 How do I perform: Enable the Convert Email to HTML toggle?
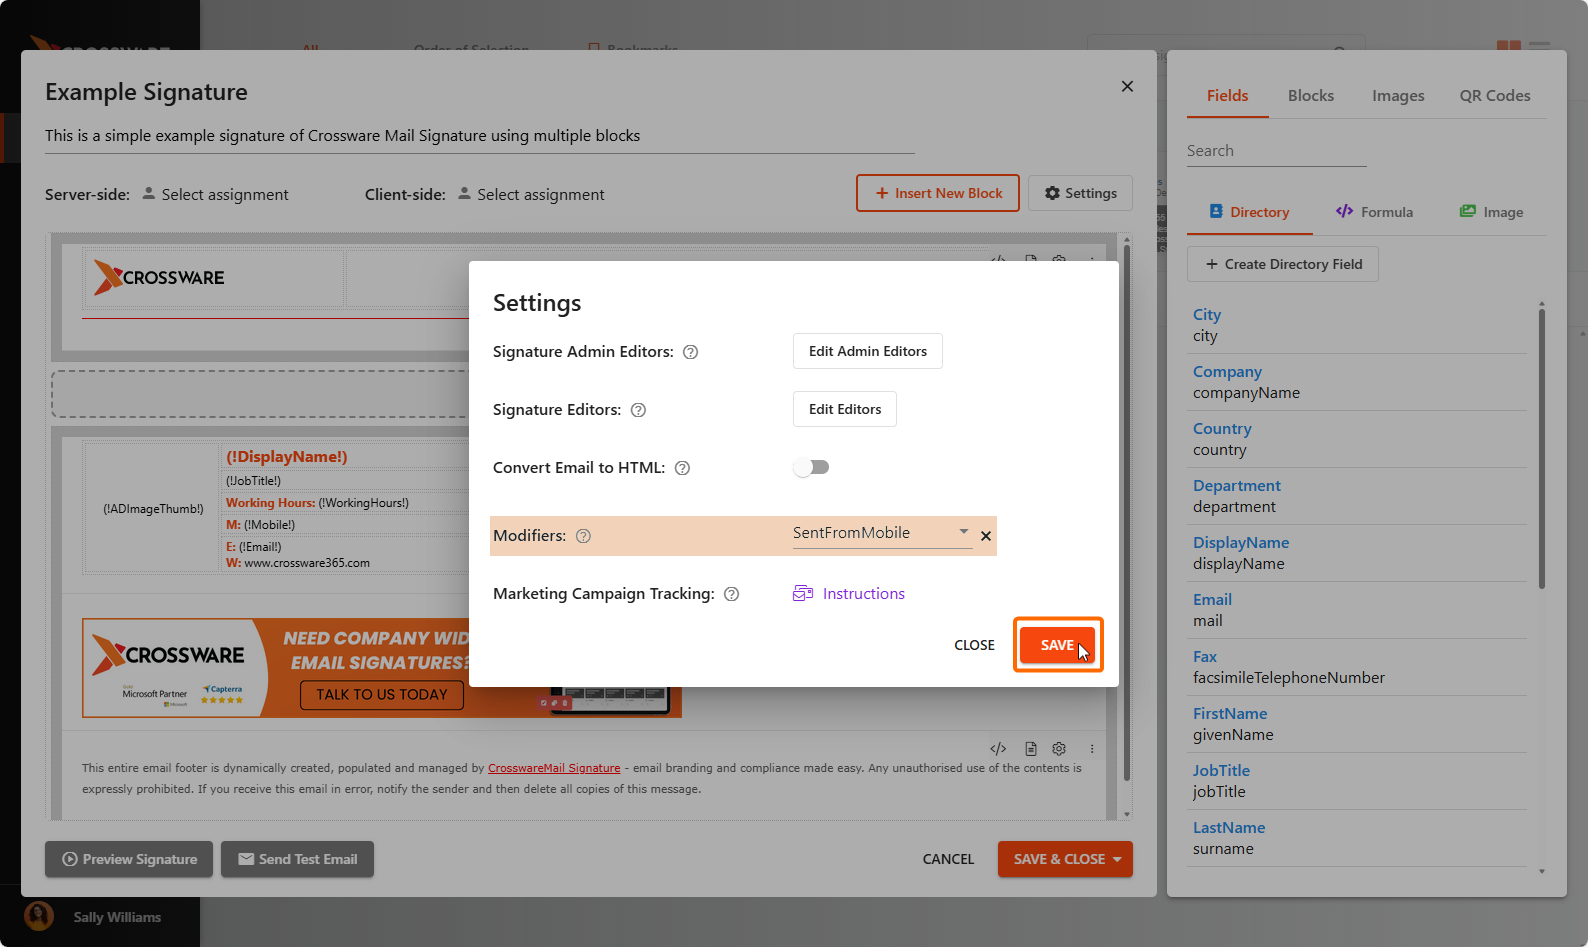coord(811,467)
